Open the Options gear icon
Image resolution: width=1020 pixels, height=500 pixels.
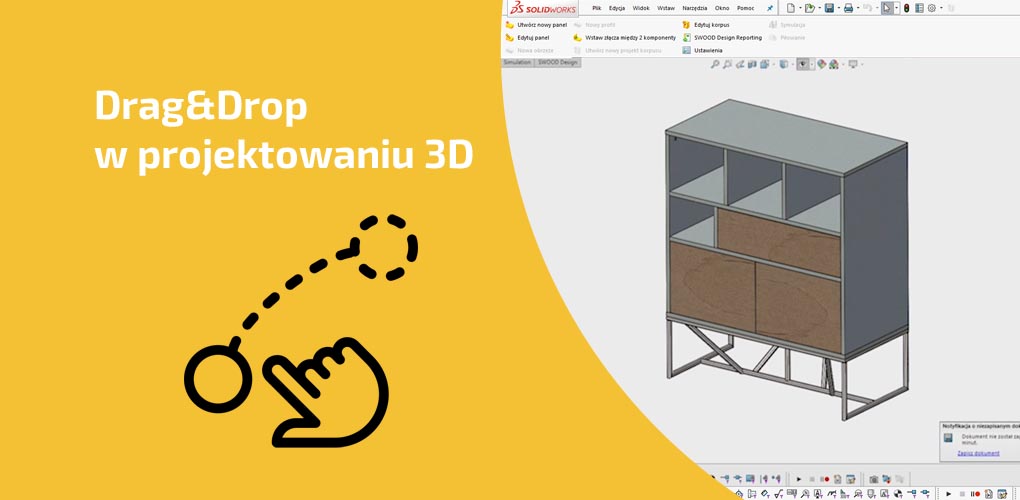(932, 8)
